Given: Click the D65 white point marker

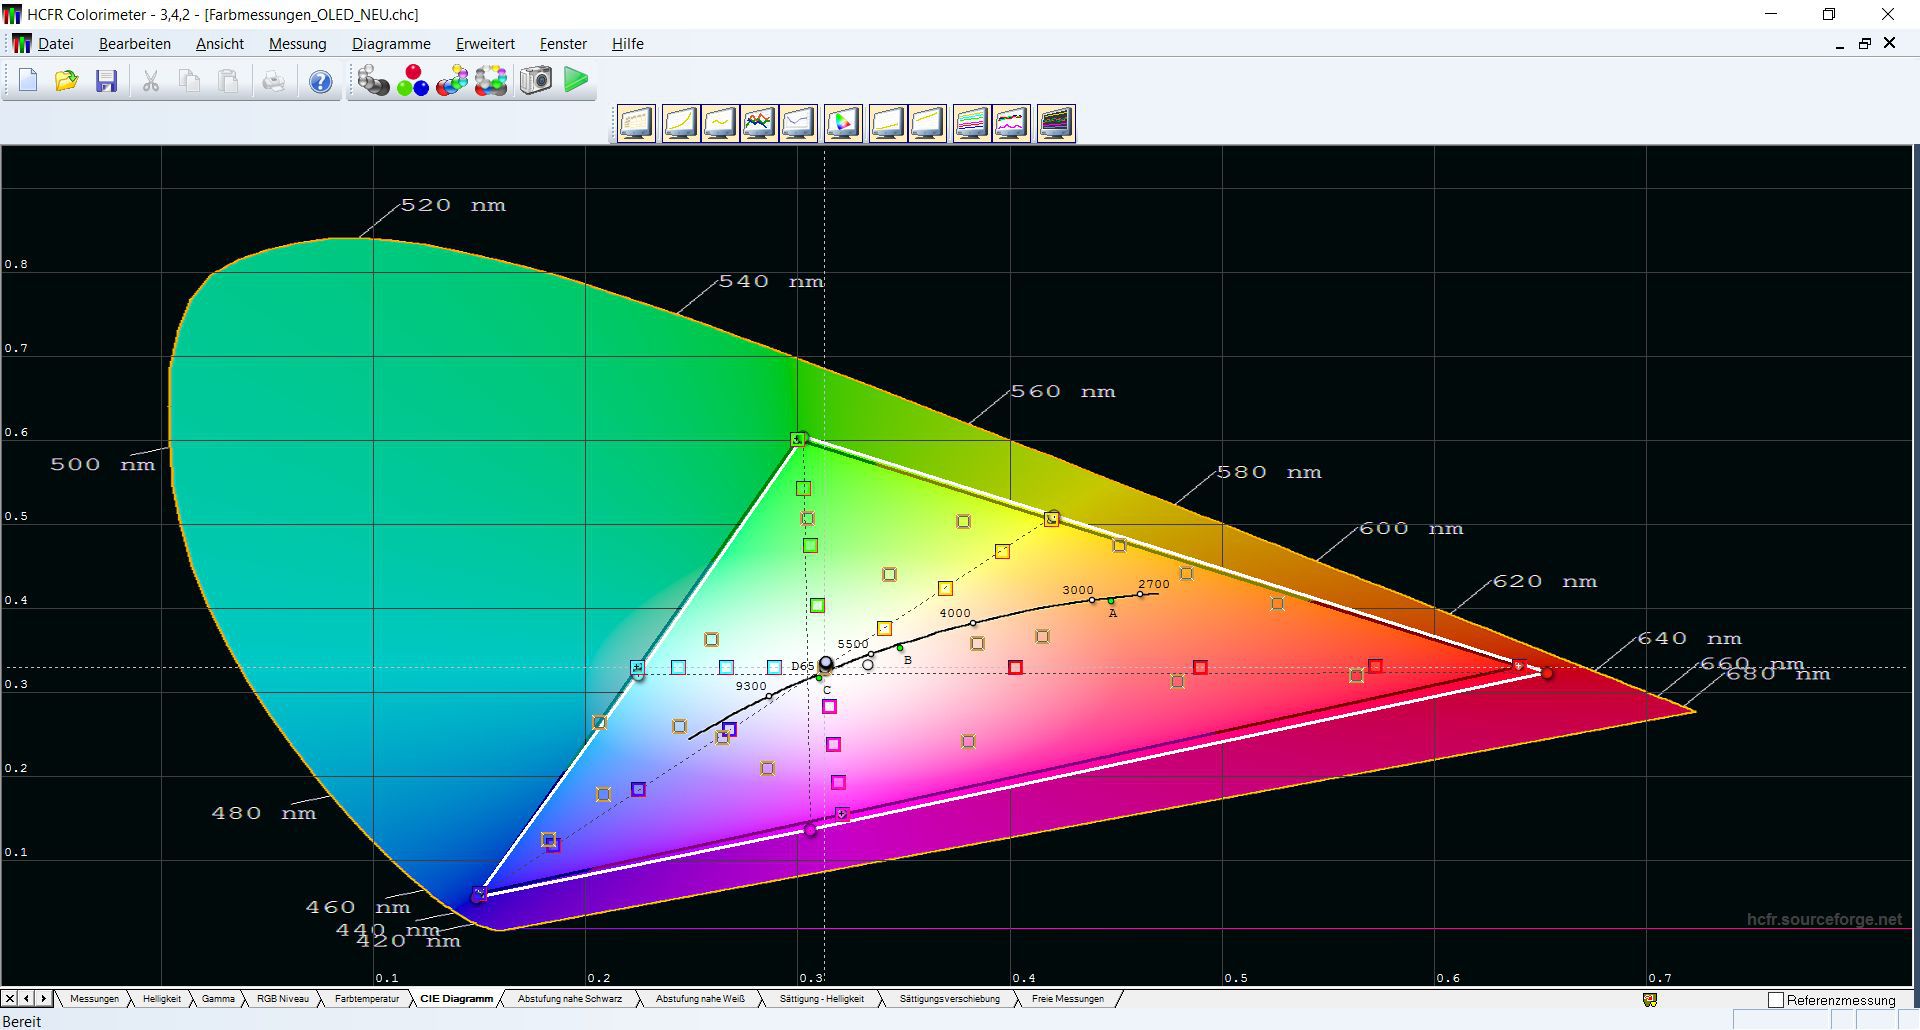Looking at the screenshot, I should click(826, 664).
